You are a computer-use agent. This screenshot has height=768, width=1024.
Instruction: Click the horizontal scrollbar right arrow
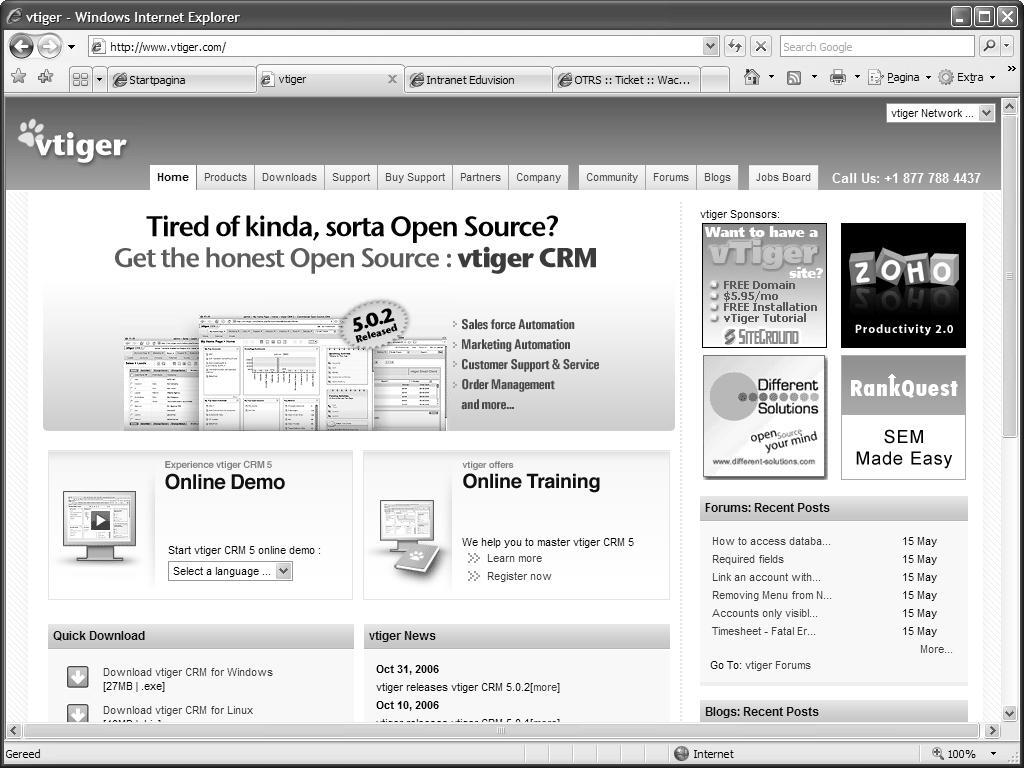[992, 730]
